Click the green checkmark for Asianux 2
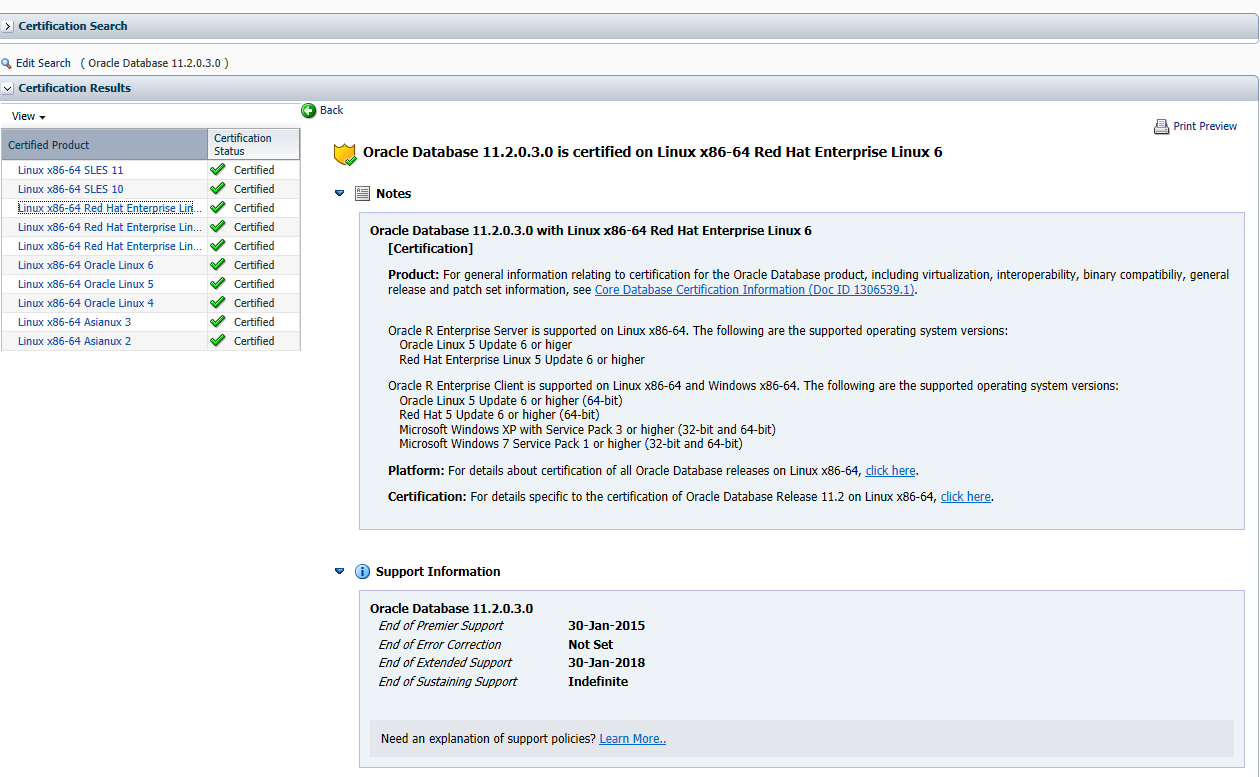Image resolution: width=1260 pixels, height=777 pixels. [x=217, y=341]
